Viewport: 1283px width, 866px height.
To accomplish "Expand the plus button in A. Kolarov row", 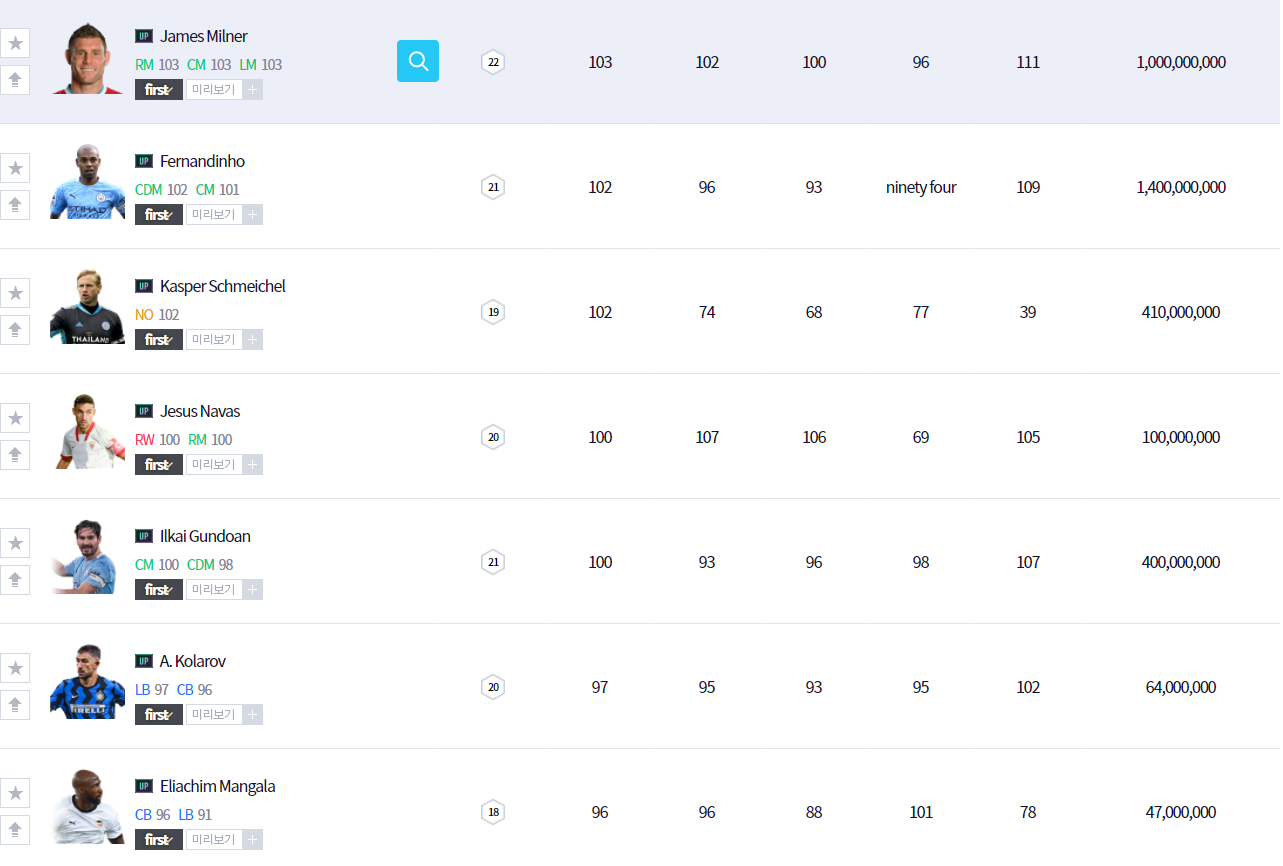I will pos(253,715).
